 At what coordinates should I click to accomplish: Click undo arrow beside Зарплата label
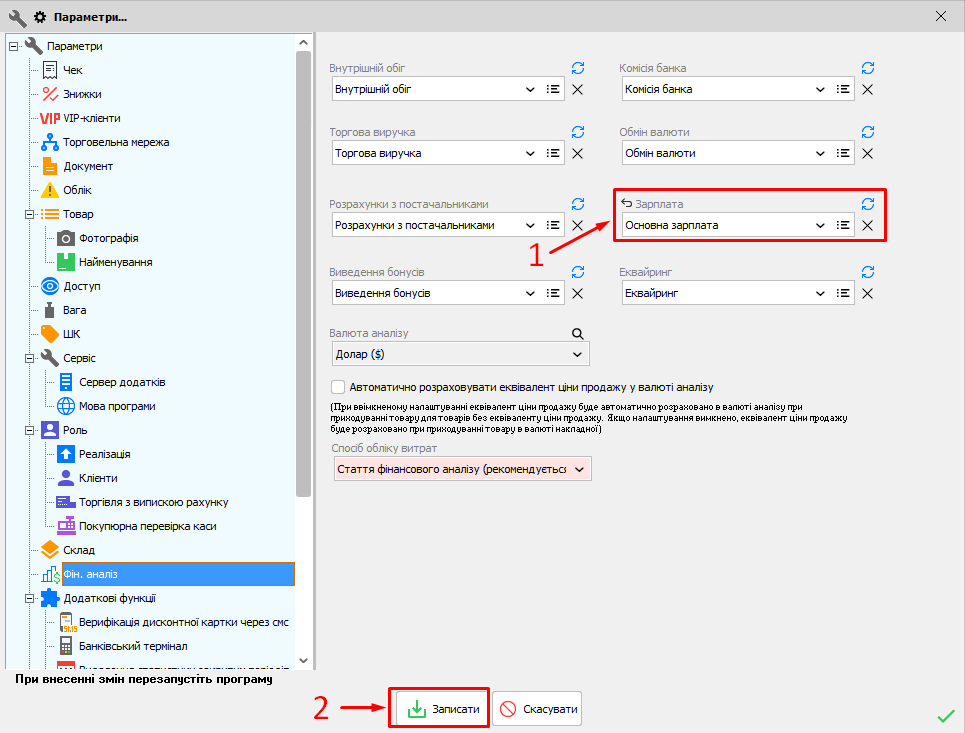point(626,203)
